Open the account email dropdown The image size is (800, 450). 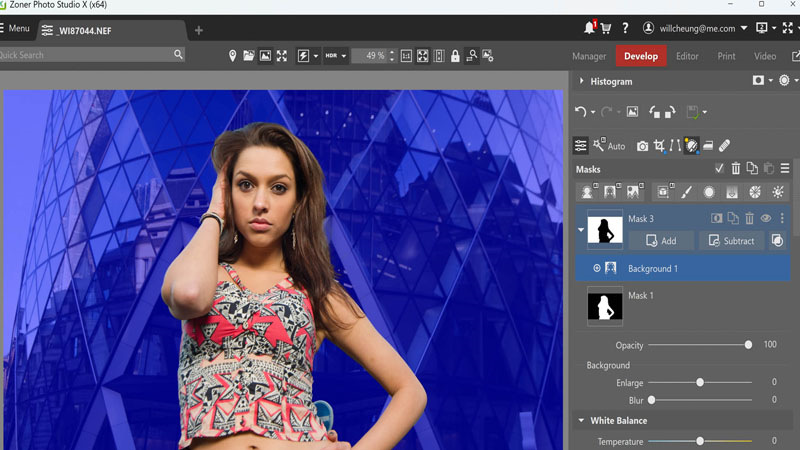point(744,28)
